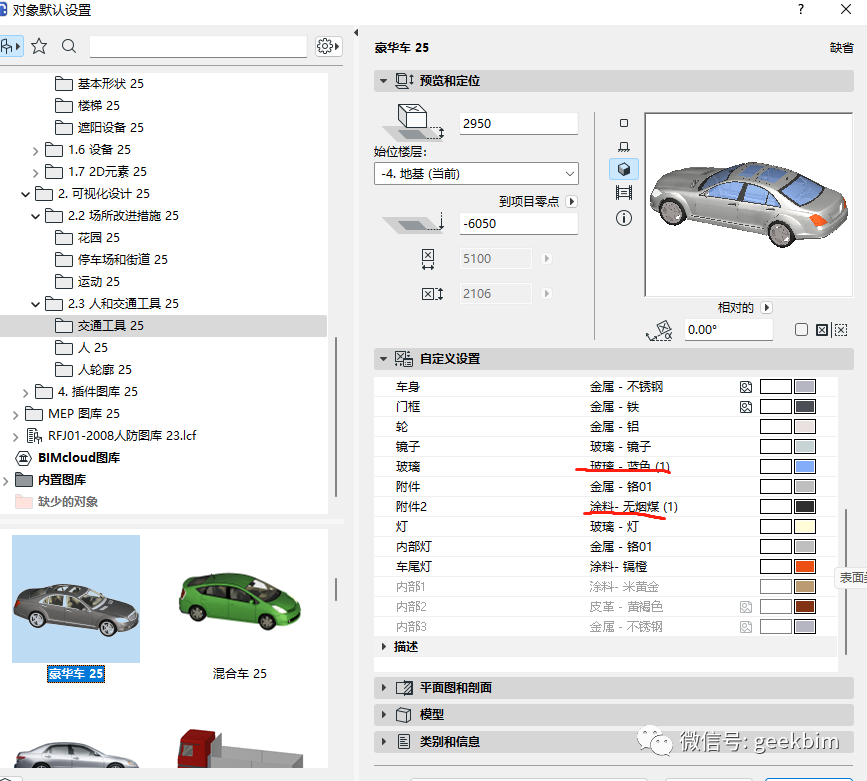Image resolution: width=867 pixels, height=781 pixels.
Task: Expand the MEP 图库 25 folder
Action: [x=15, y=414]
